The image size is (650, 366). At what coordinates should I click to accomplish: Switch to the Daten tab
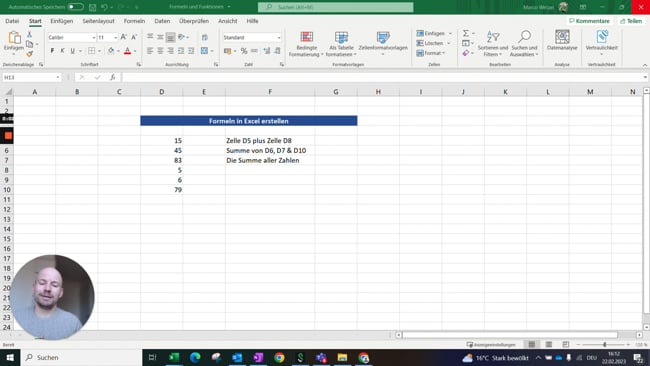point(162,21)
